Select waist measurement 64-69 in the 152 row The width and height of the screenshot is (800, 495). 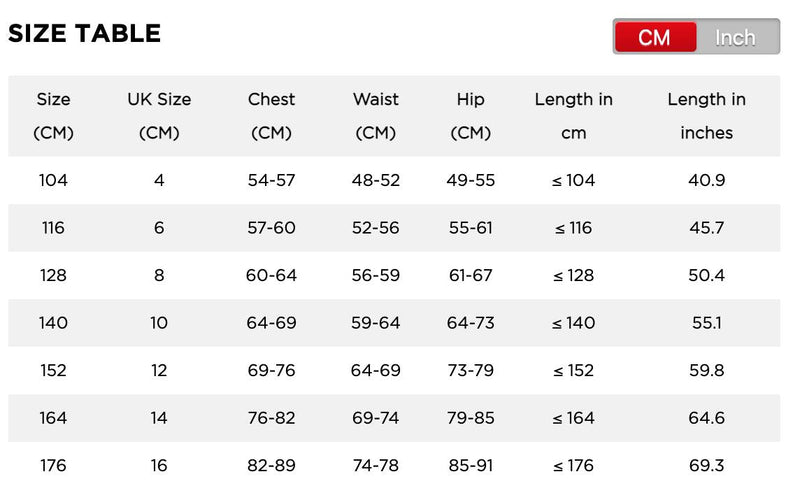coord(376,370)
